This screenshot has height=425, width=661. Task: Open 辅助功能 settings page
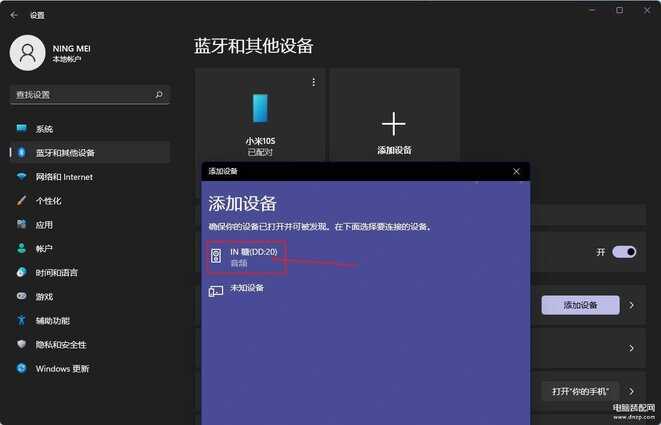click(x=90, y=320)
